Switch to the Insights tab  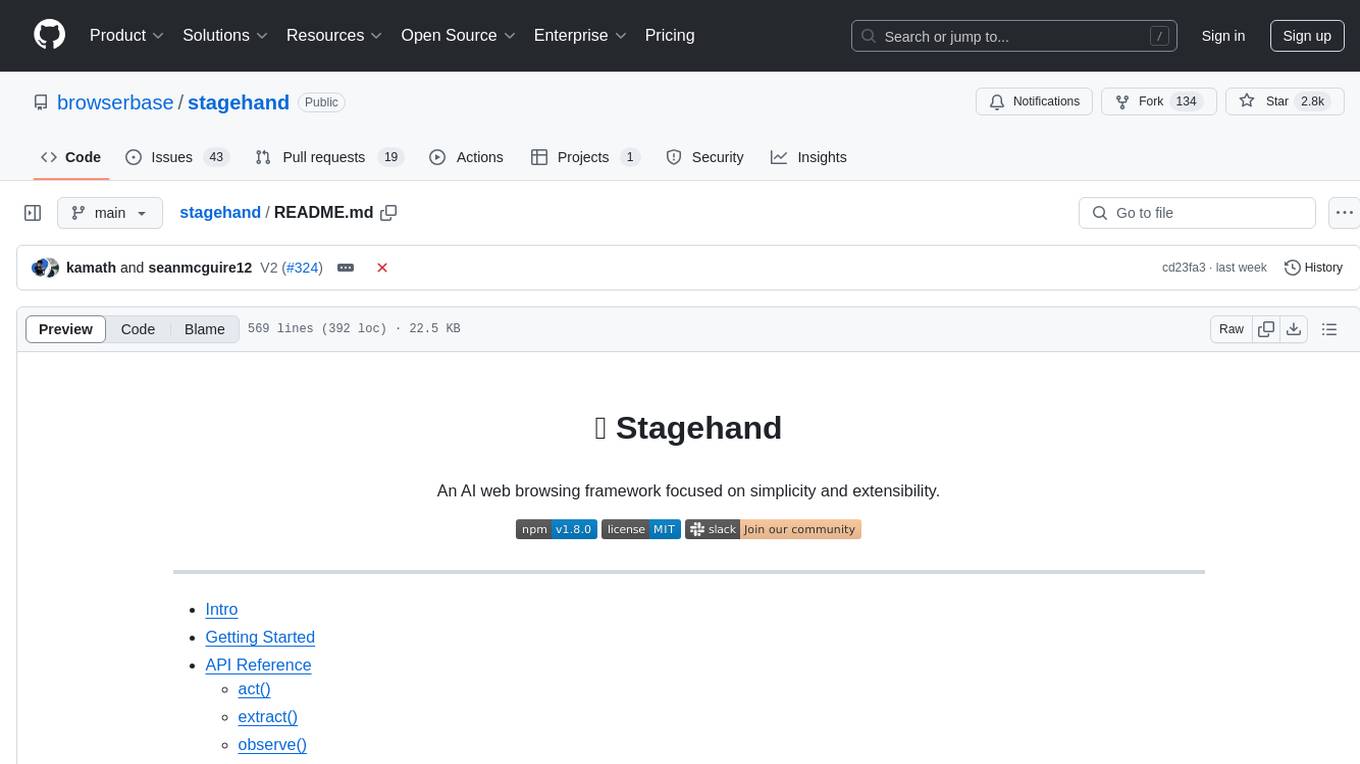pyautogui.click(x=809, y=157)
